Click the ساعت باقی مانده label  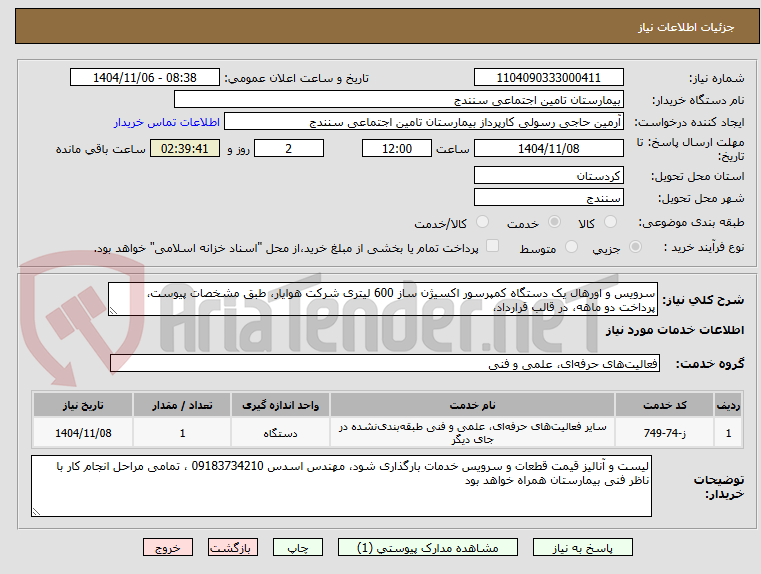pyautogui.click(x=100, y=149)
